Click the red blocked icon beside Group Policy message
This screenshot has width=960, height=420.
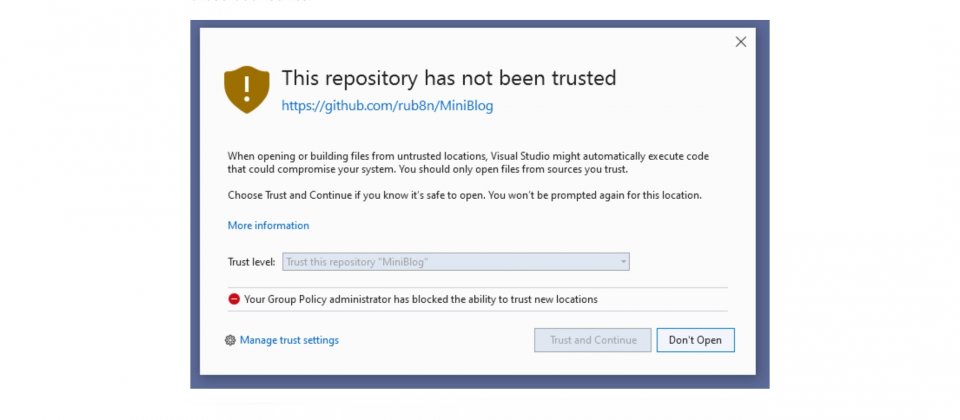(x=234, y=299)
